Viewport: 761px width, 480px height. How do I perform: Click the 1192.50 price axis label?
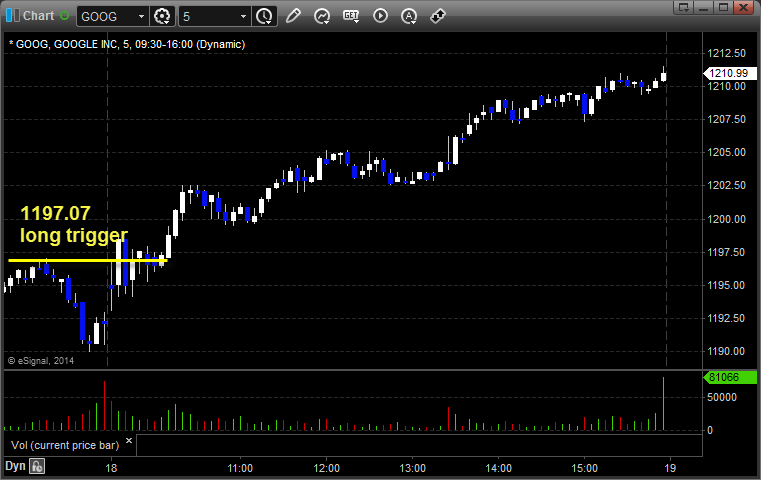click(727, 318)
